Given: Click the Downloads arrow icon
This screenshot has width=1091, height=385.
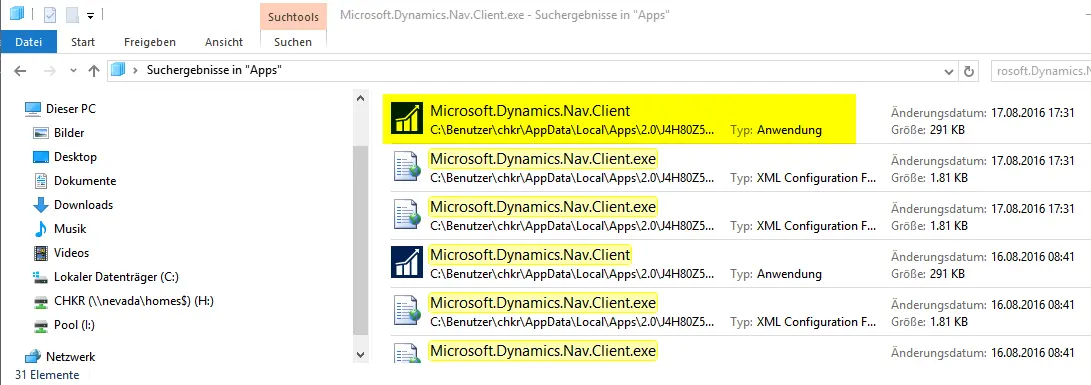Looking at the screenshot, I should coord(41,205).
